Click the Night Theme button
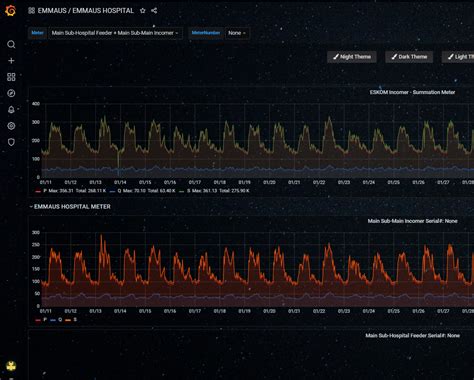The width and height of the screenshot is (474, 380). point(352,57)
